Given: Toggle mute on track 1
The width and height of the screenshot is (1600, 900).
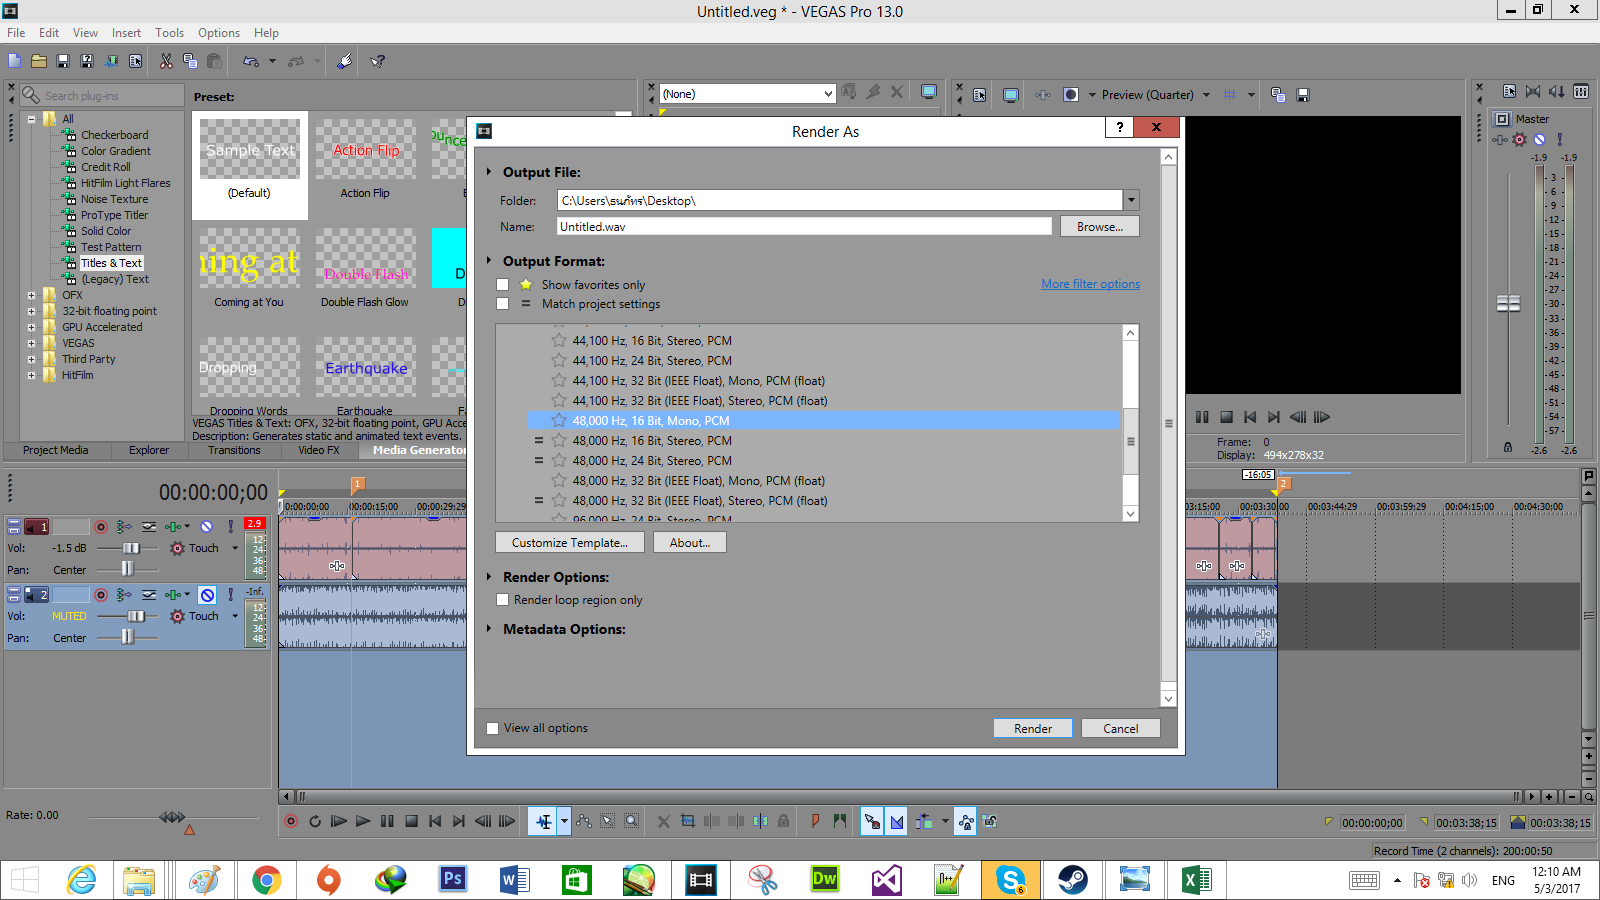Looking at the screenshot, I should tap(206, 526).
